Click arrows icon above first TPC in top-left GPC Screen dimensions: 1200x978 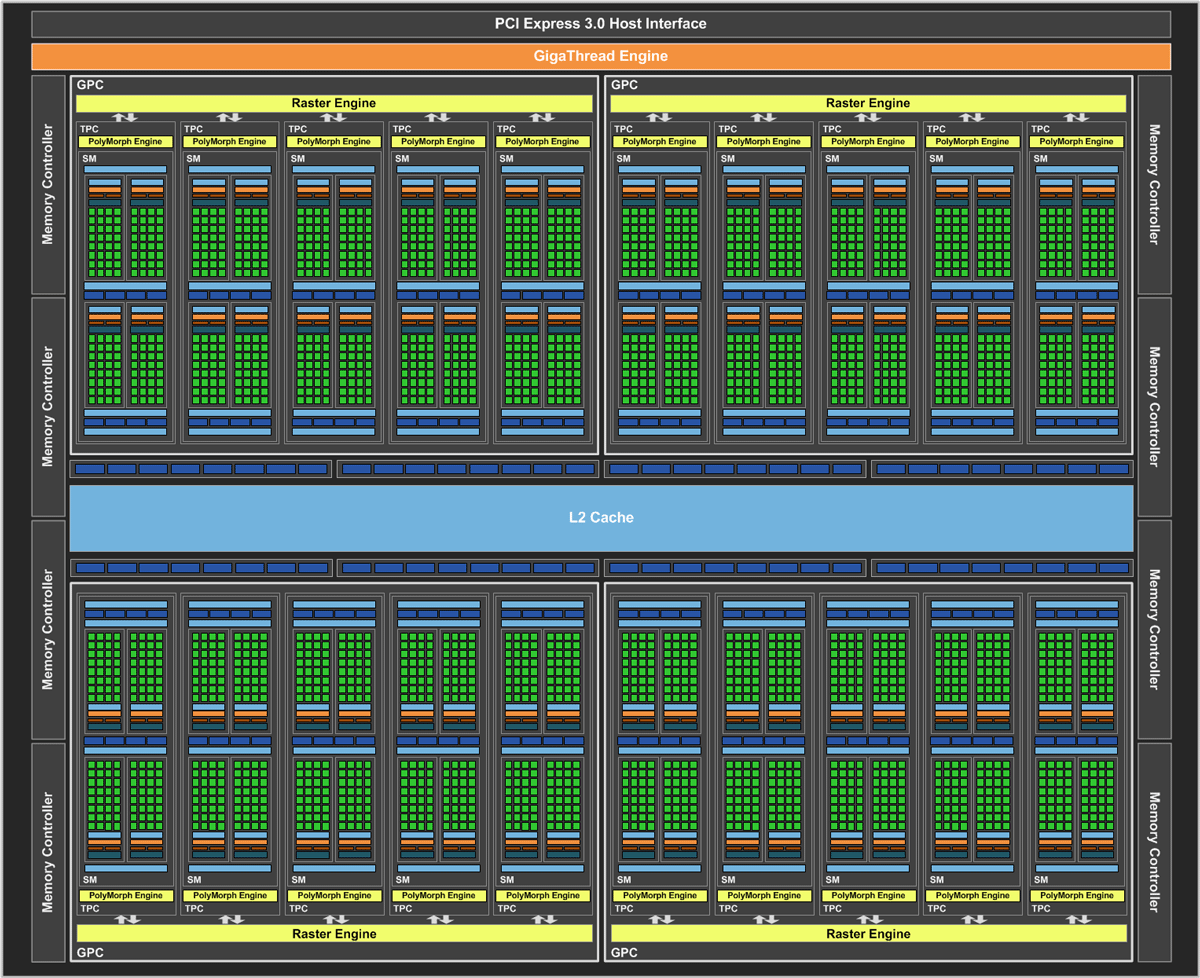125,118
